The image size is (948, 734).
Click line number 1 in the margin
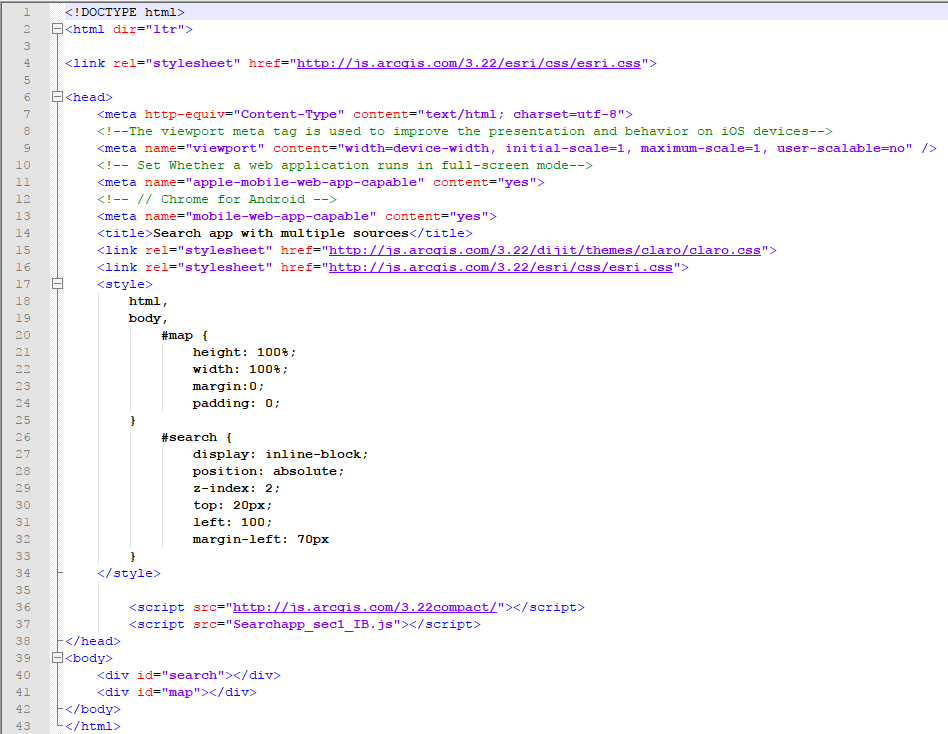coord(27,12)
